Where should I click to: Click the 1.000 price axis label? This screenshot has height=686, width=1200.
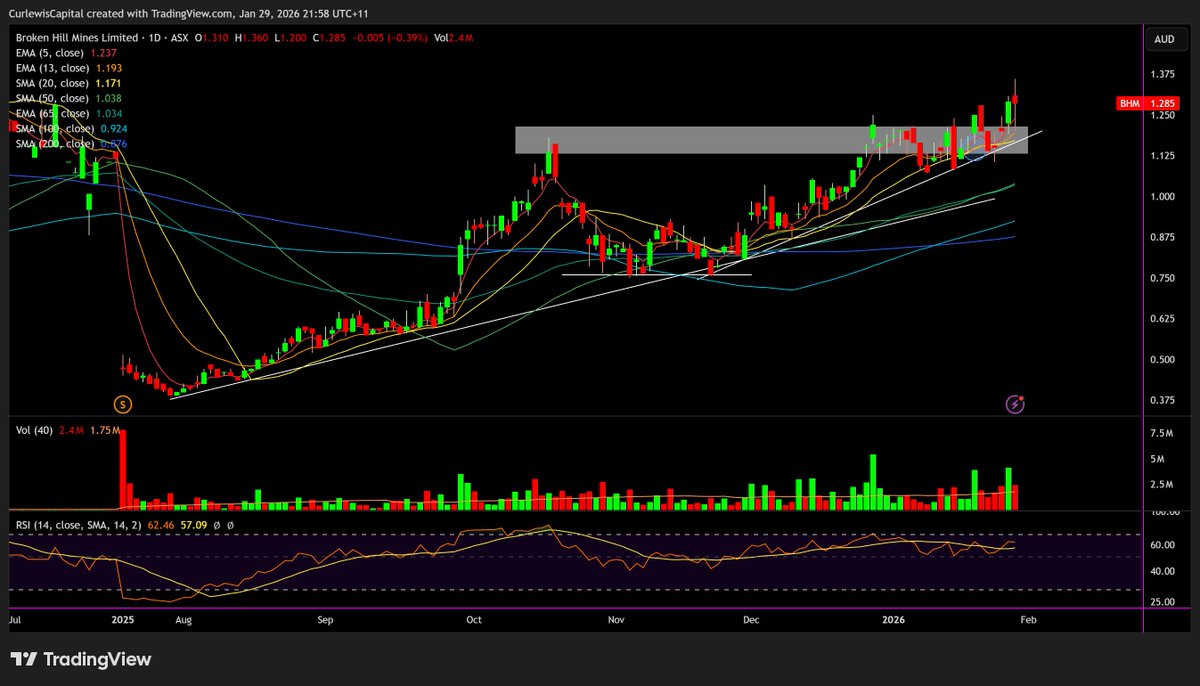[x=1163, y=197]
